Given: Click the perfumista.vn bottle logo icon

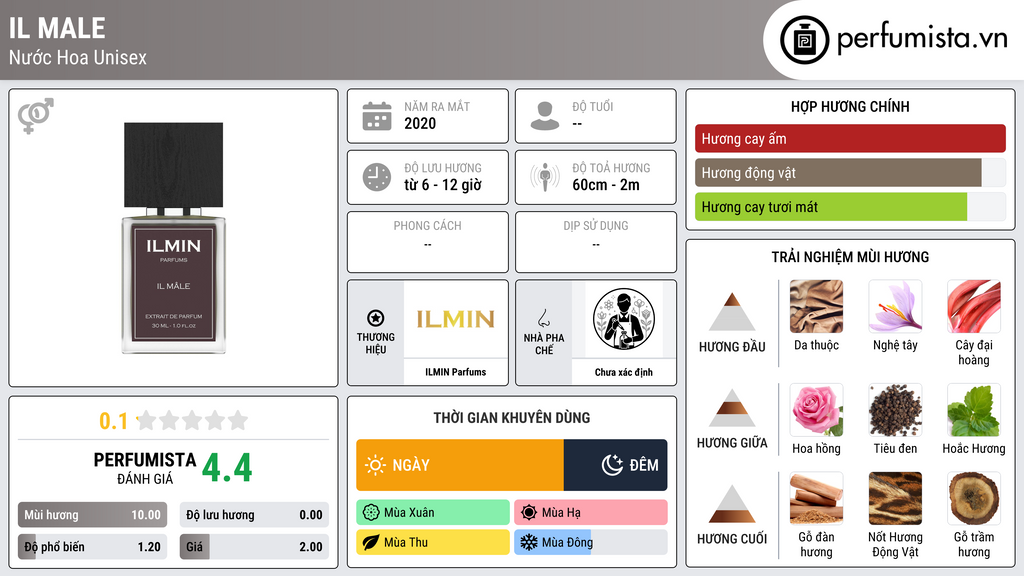Looking at the screenshot, I should (804, 40).
